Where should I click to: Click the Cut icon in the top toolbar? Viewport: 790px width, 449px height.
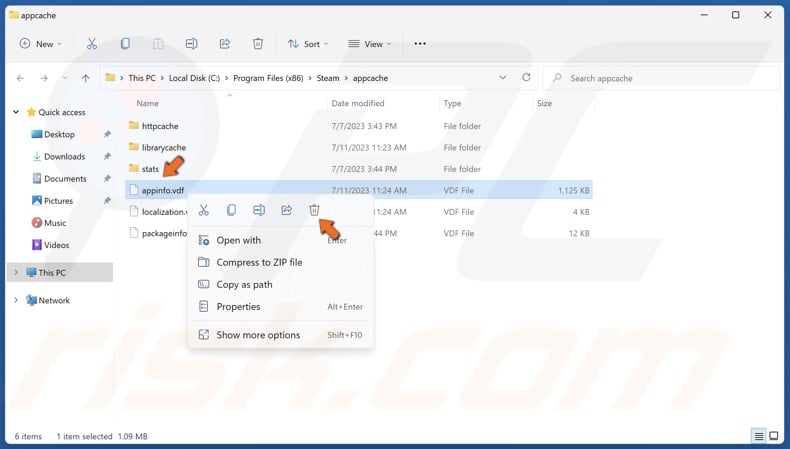[x=92, y=44]
